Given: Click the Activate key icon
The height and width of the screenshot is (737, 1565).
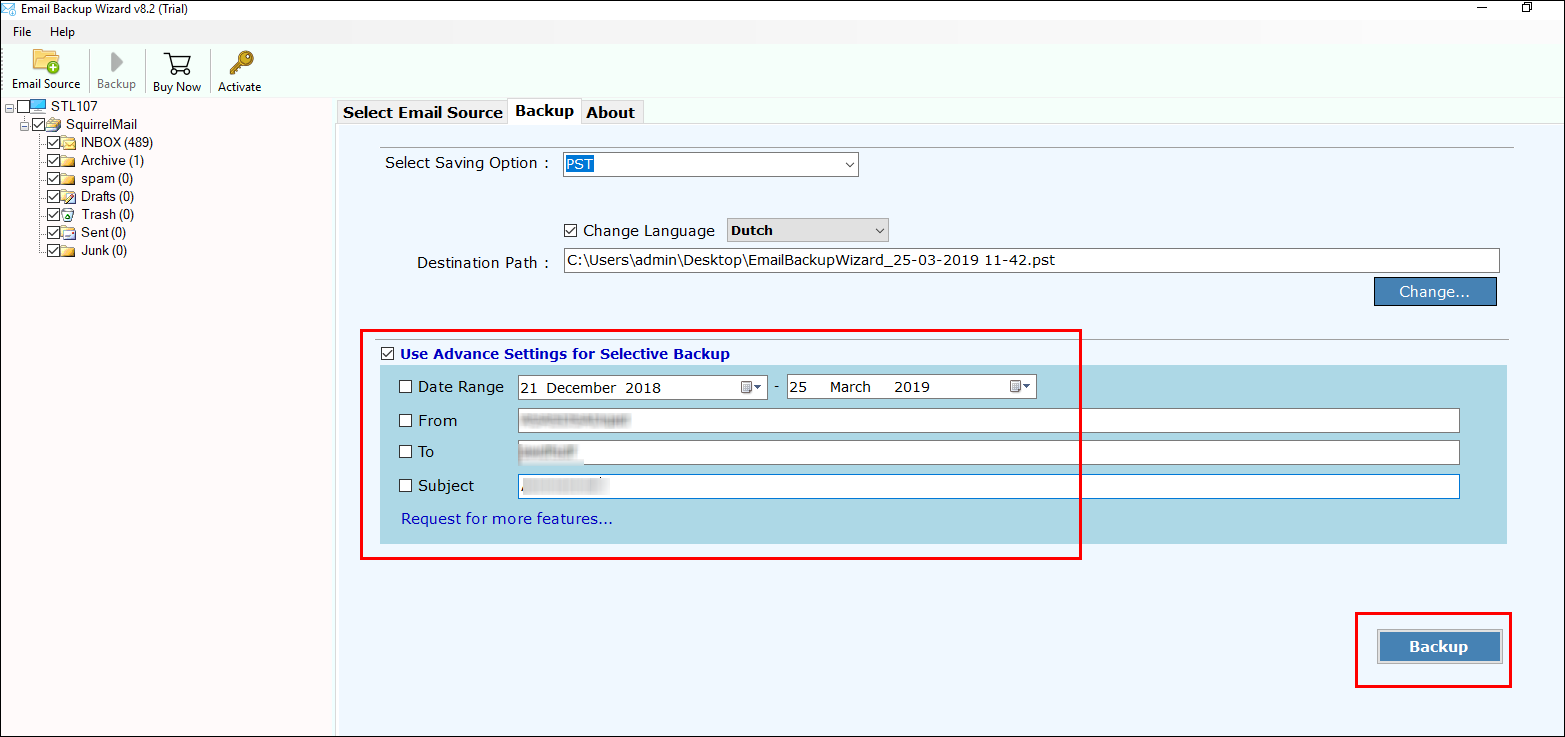Looking at the screenshot, I should [x=240, y=63].
